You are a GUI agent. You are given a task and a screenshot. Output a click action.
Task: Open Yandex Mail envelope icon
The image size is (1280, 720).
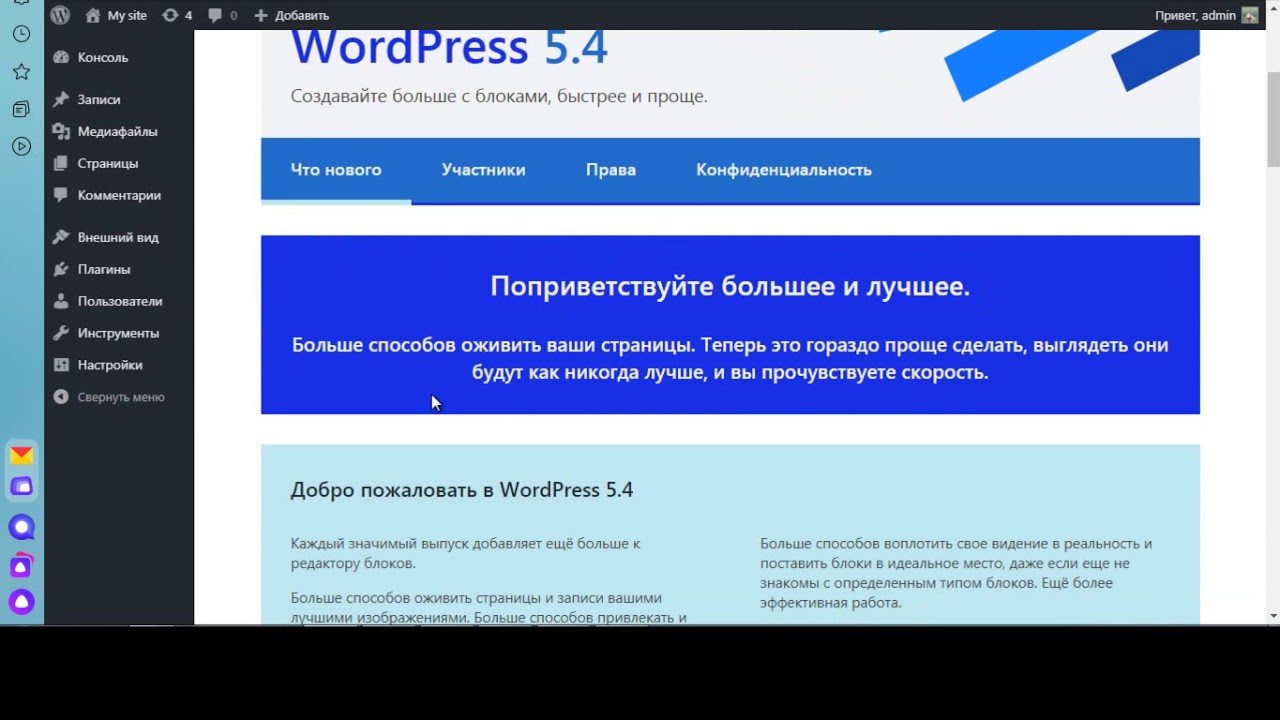click(x=21, y=456)
